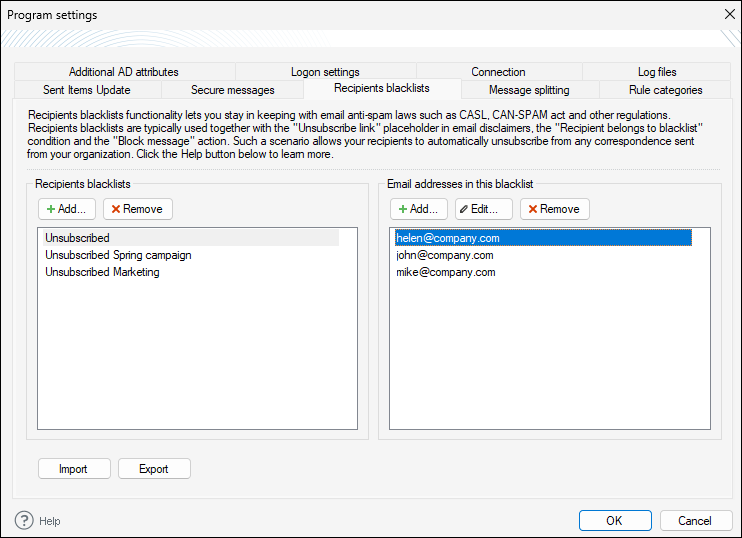Add an email address to this blacklist
This screenshot has height=538, width=742.
(419, 209)
